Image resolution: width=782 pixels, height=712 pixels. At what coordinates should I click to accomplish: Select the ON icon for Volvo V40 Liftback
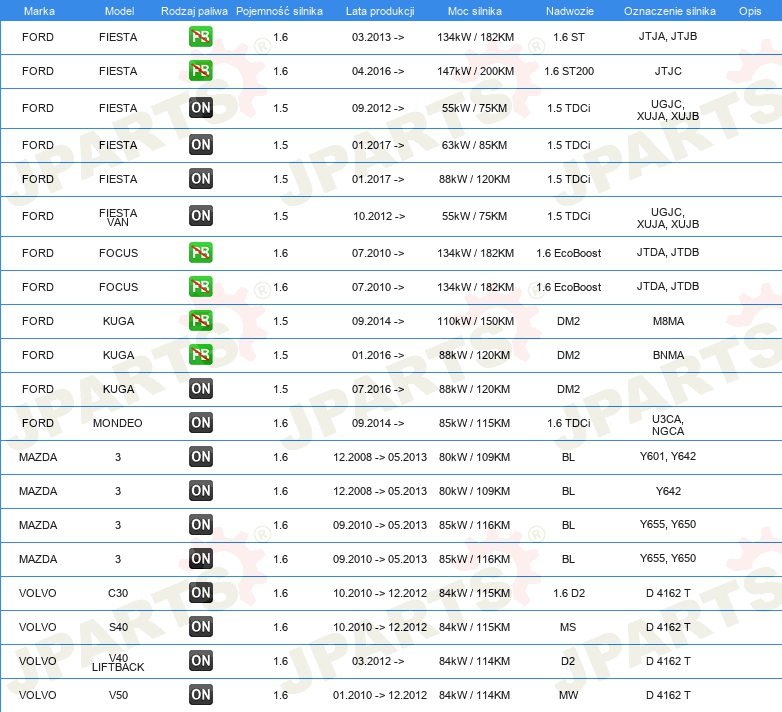[201, 661]
